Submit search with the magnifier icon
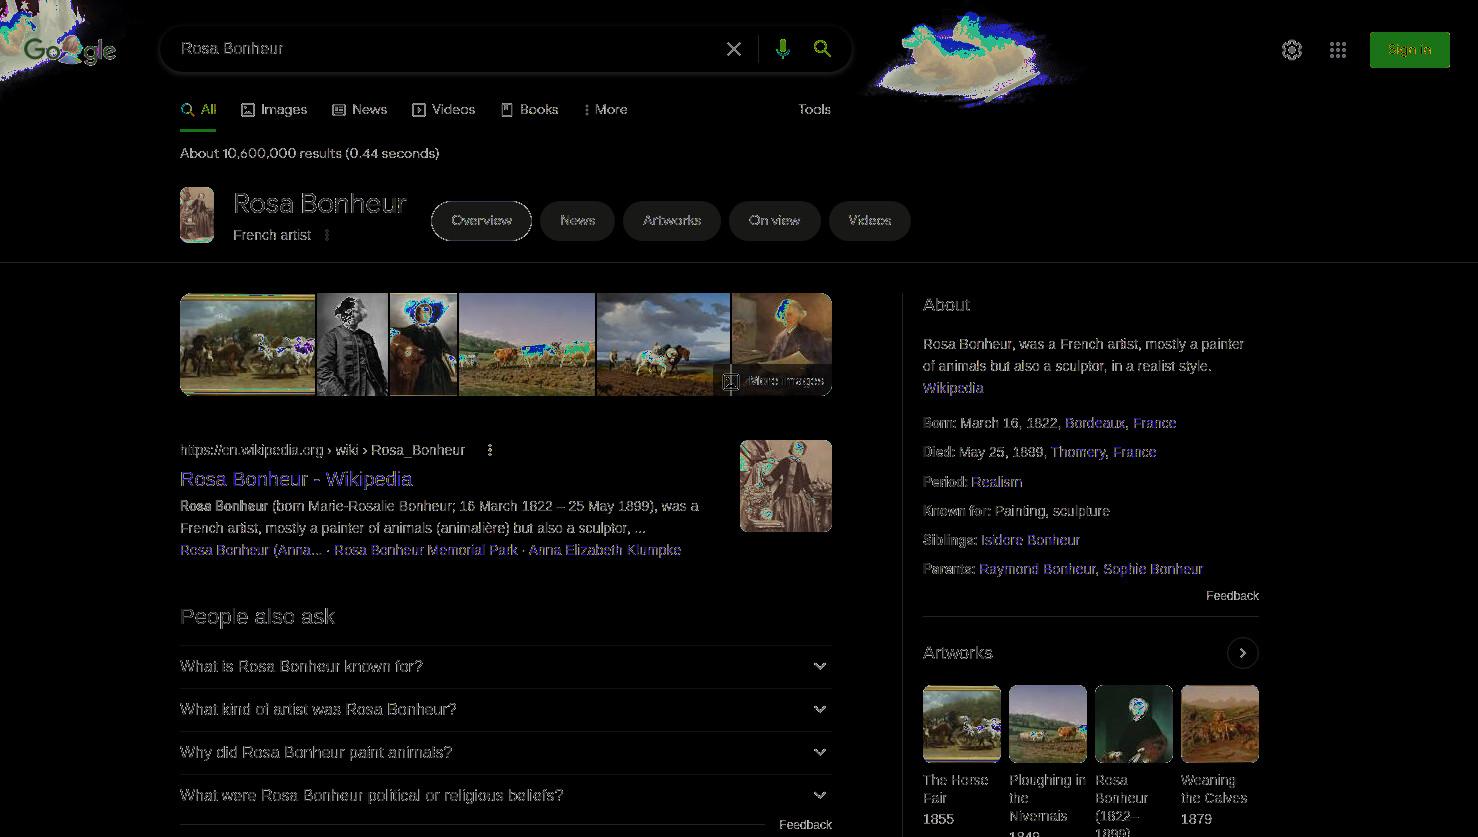The width and height of the screenshot is (1478, 837). (822, 49)
